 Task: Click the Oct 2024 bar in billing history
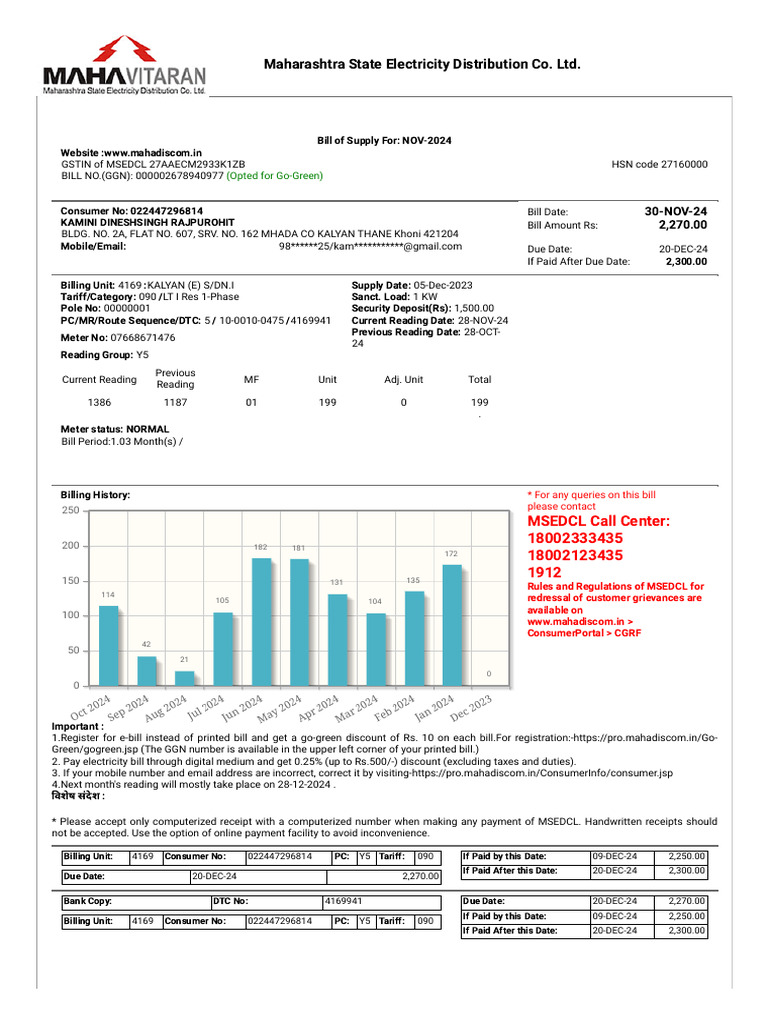tap(108, 646)
